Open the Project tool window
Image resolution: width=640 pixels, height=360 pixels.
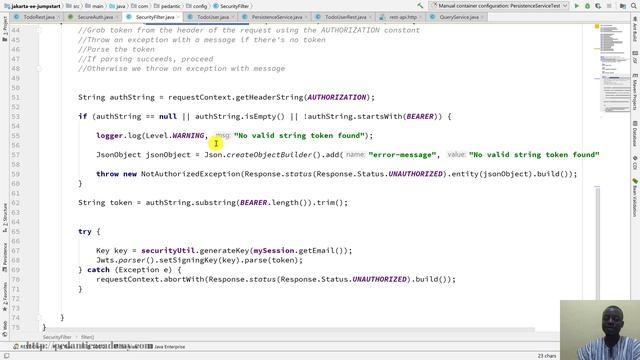(x=4, y=29)
